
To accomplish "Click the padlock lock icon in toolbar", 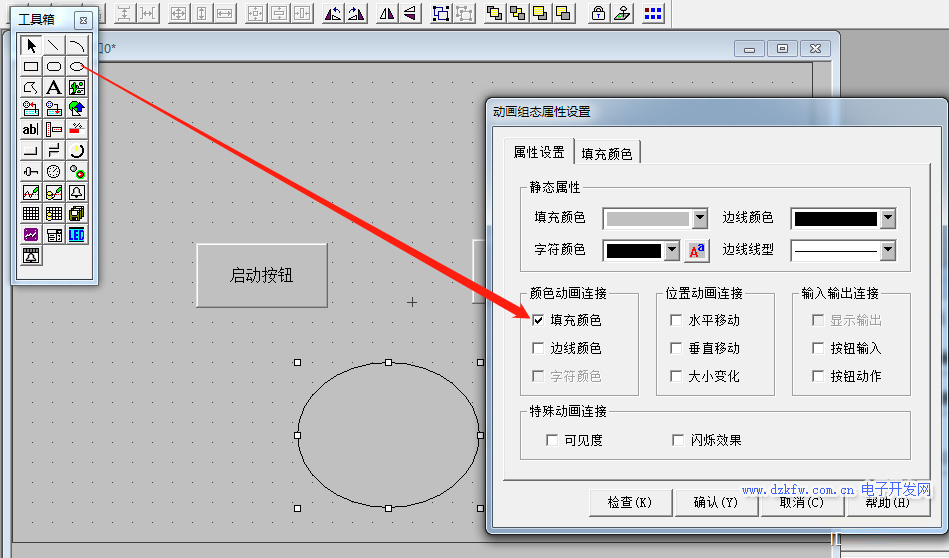I will click(x=598, y=13).
